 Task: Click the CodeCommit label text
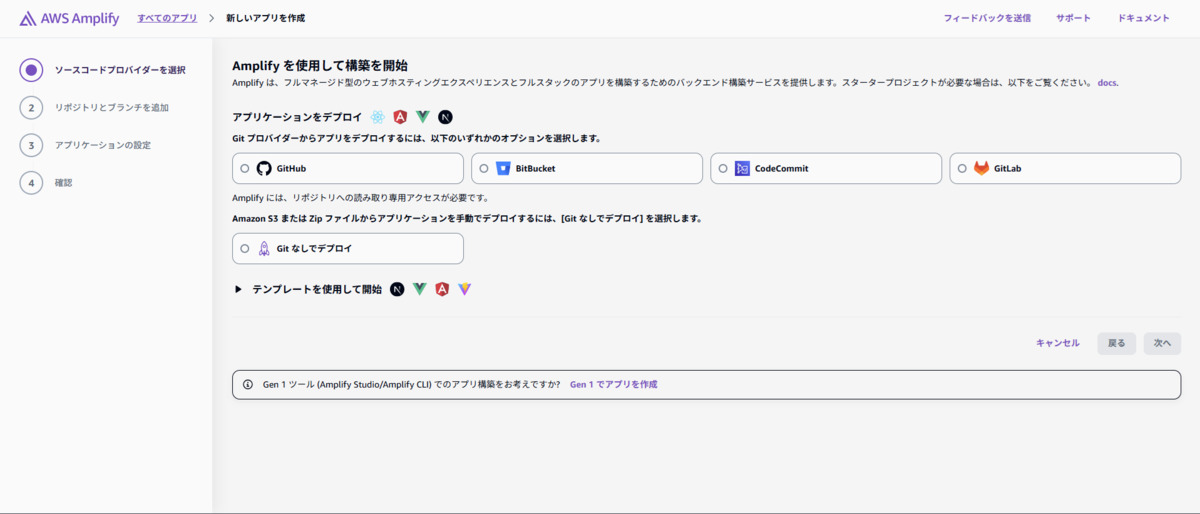point(782,168)
